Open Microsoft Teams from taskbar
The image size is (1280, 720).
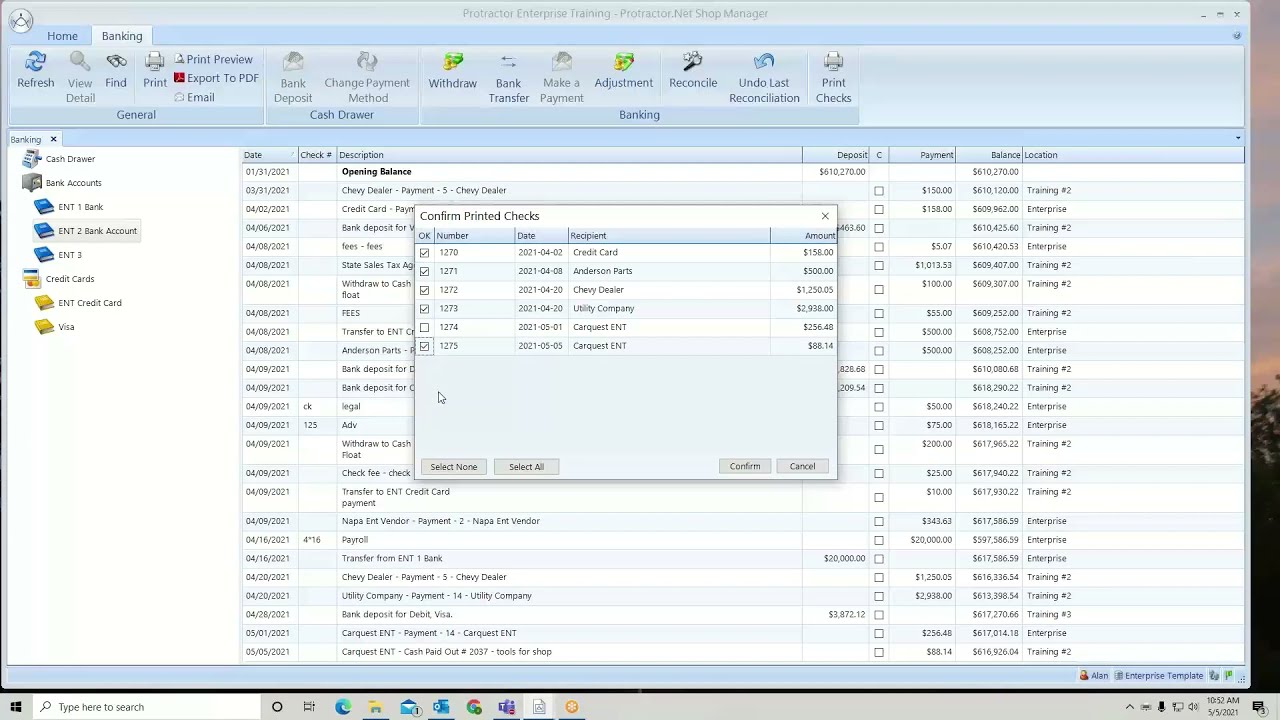coord(506,707)
